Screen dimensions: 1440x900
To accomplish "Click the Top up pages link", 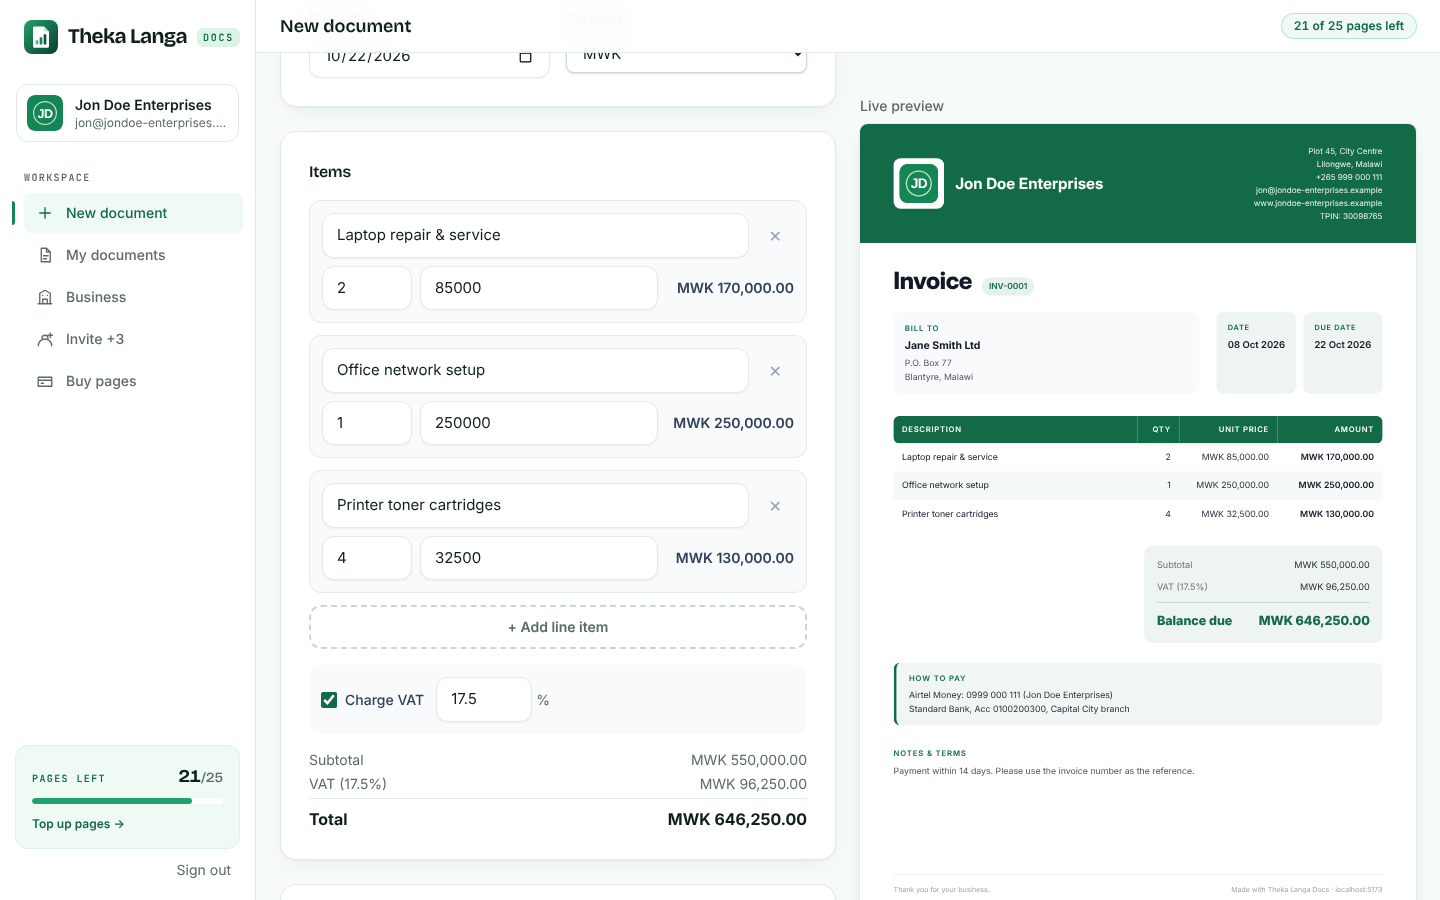I will pos(78,824).
